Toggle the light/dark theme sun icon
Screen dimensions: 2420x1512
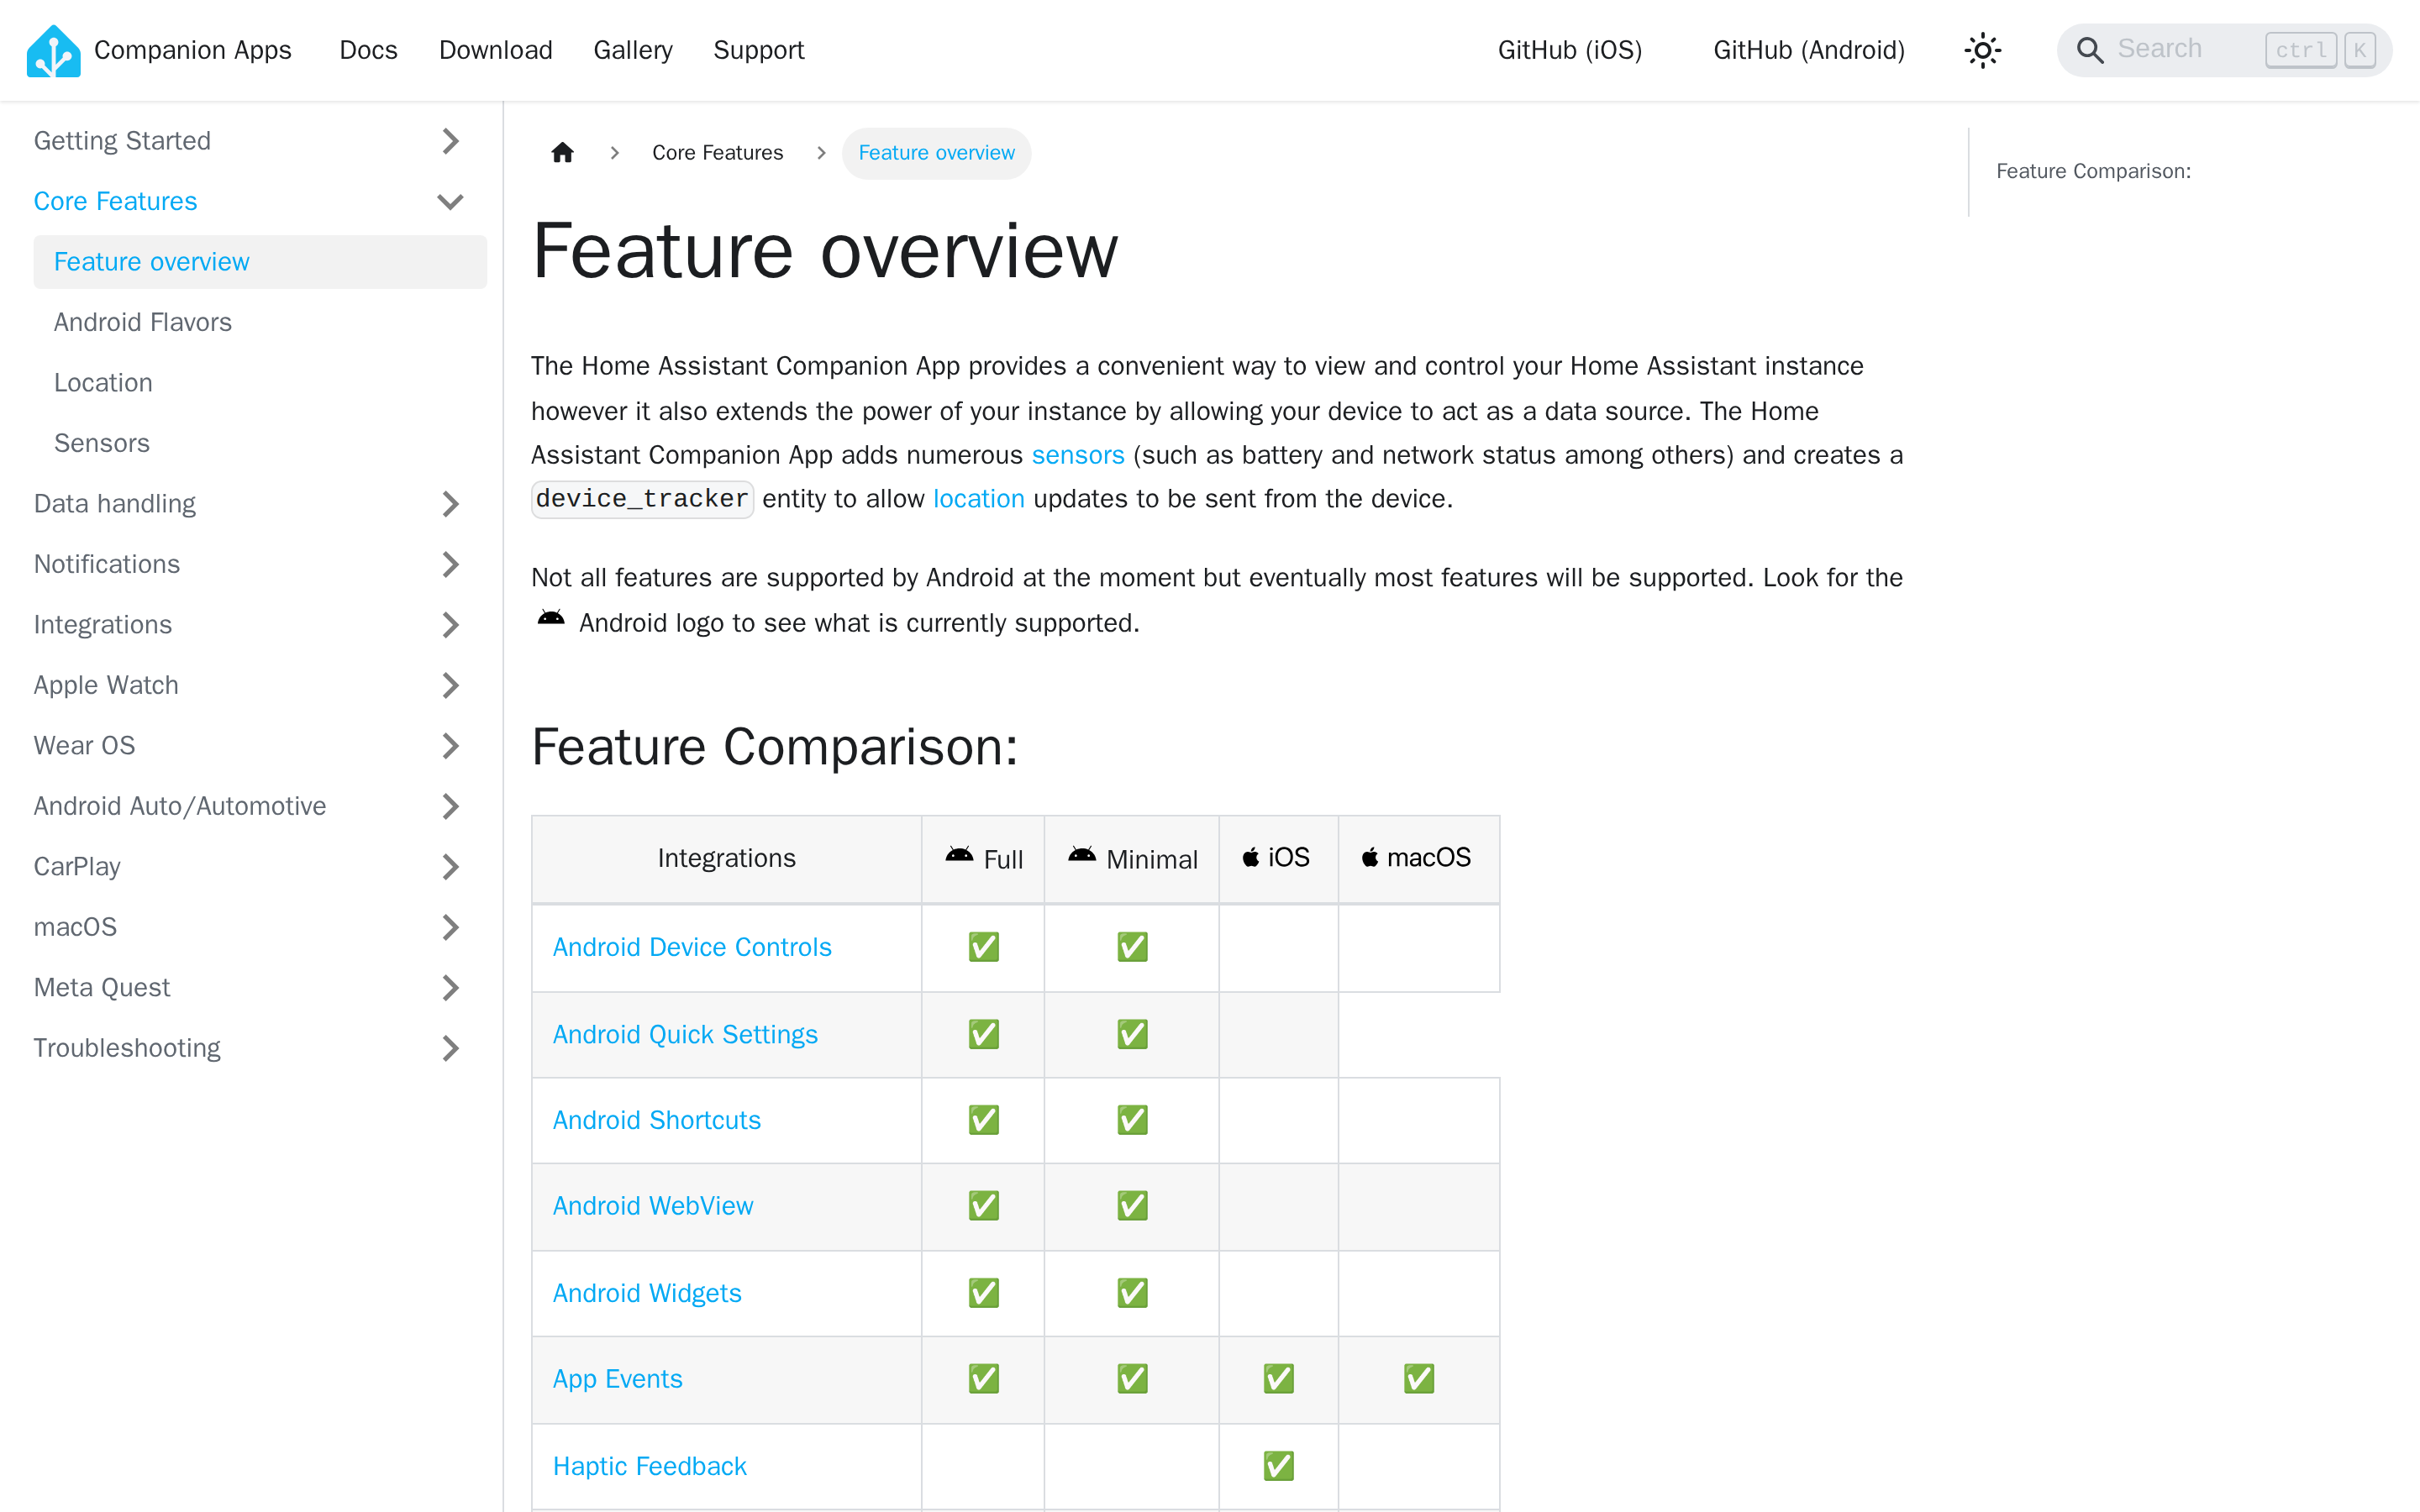click(x=1982, y=50)
